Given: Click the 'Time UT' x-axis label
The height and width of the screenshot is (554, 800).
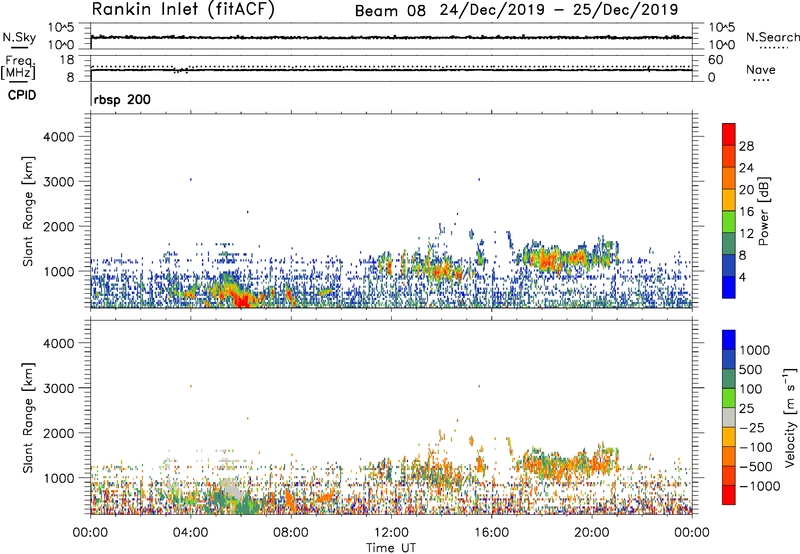Looking at the screenshot, I should pyautogui.click(x=391, y=548).
